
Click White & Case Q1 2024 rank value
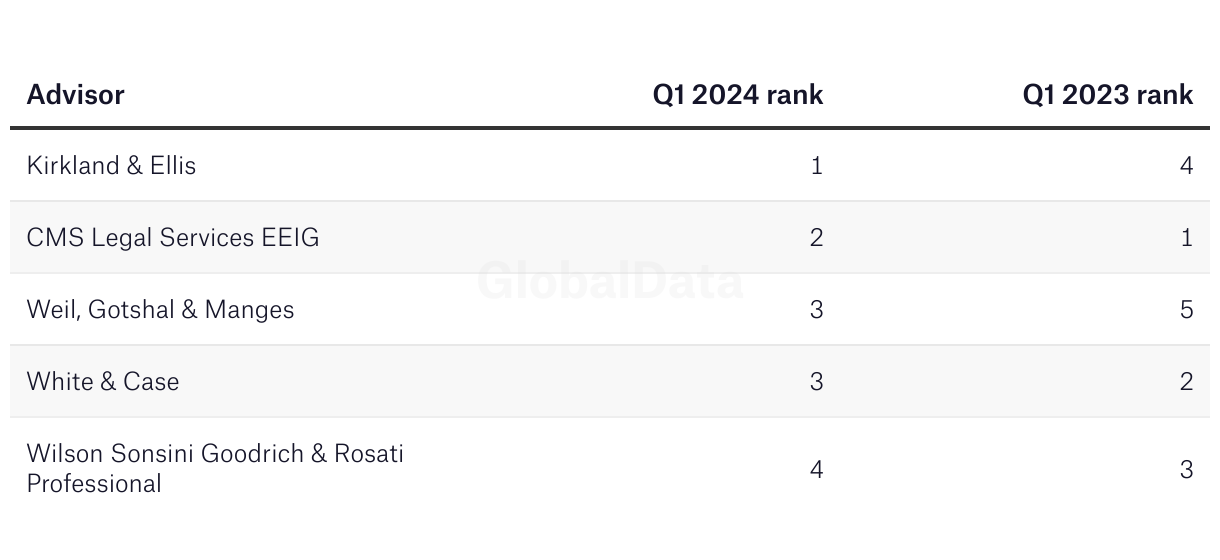pyautogui.click(x=816, y=382)
